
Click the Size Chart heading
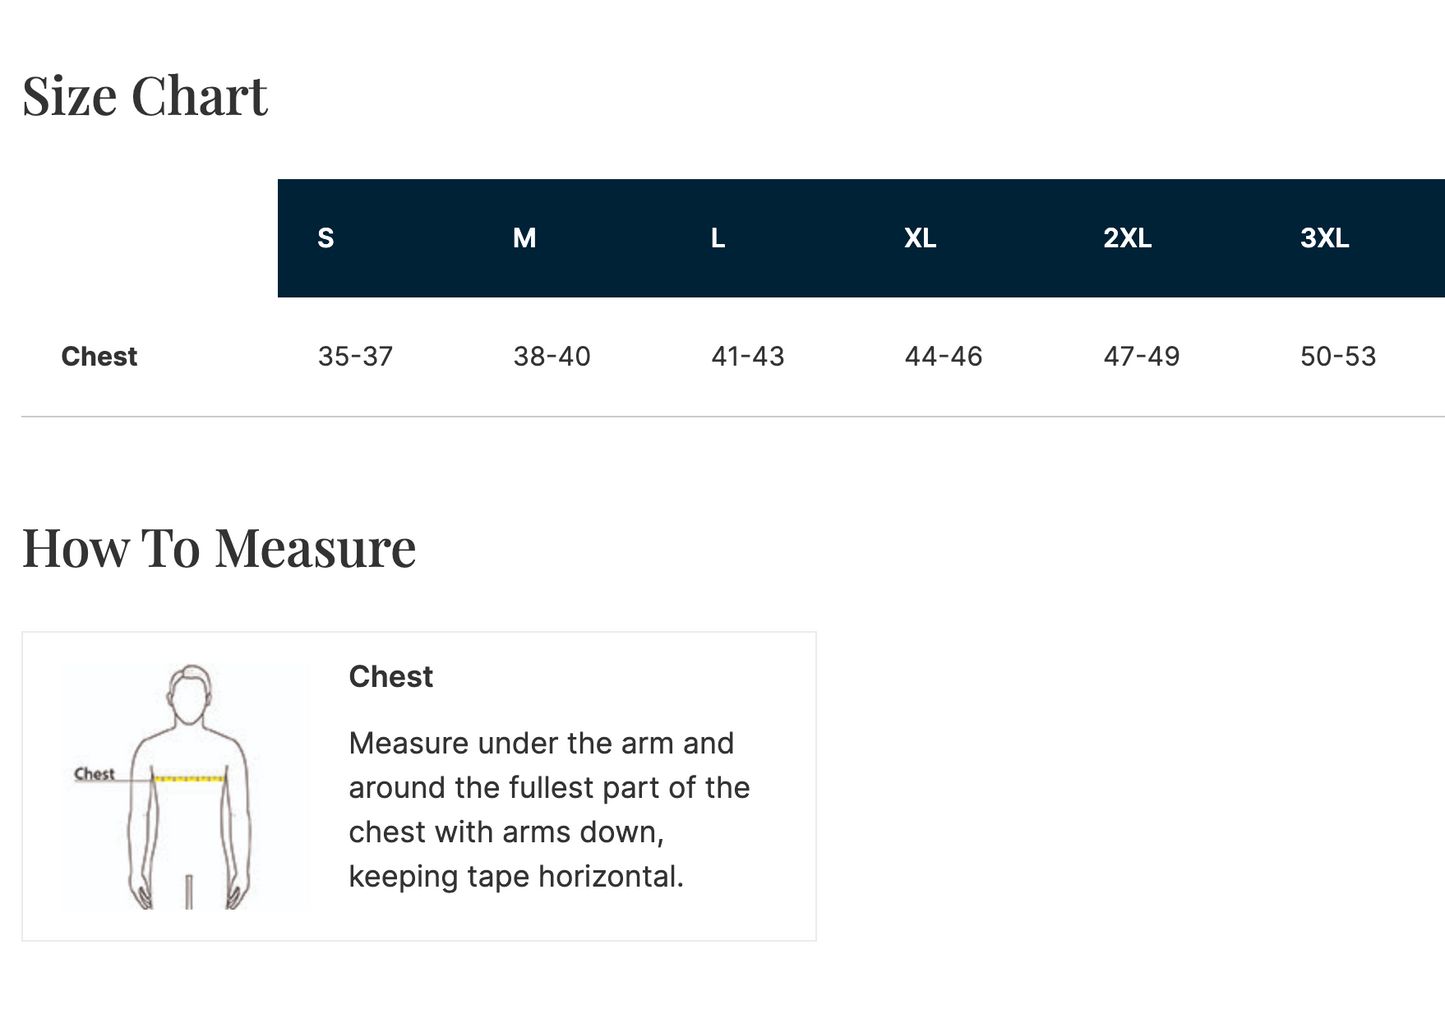145,97
